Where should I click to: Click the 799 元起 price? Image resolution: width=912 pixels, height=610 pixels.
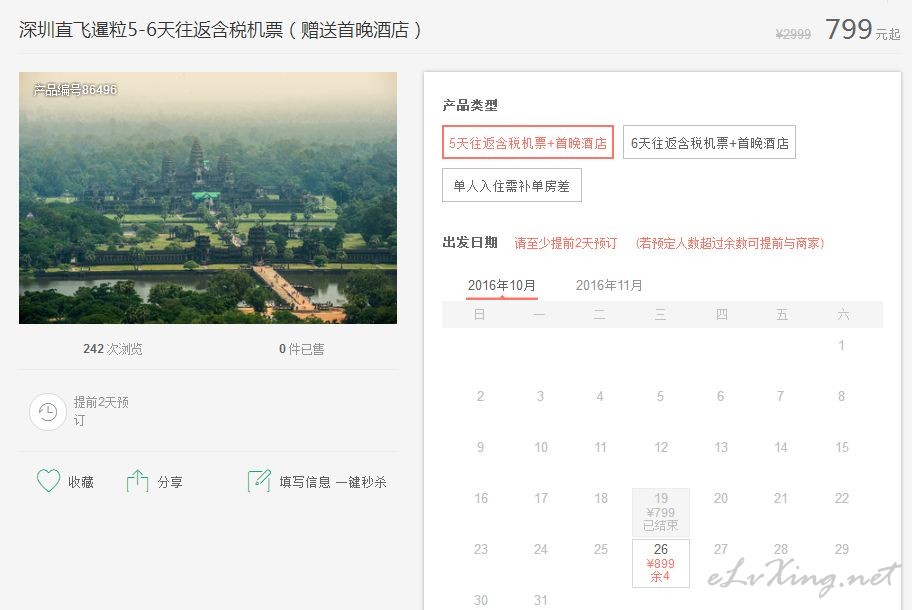pos(863,29)
